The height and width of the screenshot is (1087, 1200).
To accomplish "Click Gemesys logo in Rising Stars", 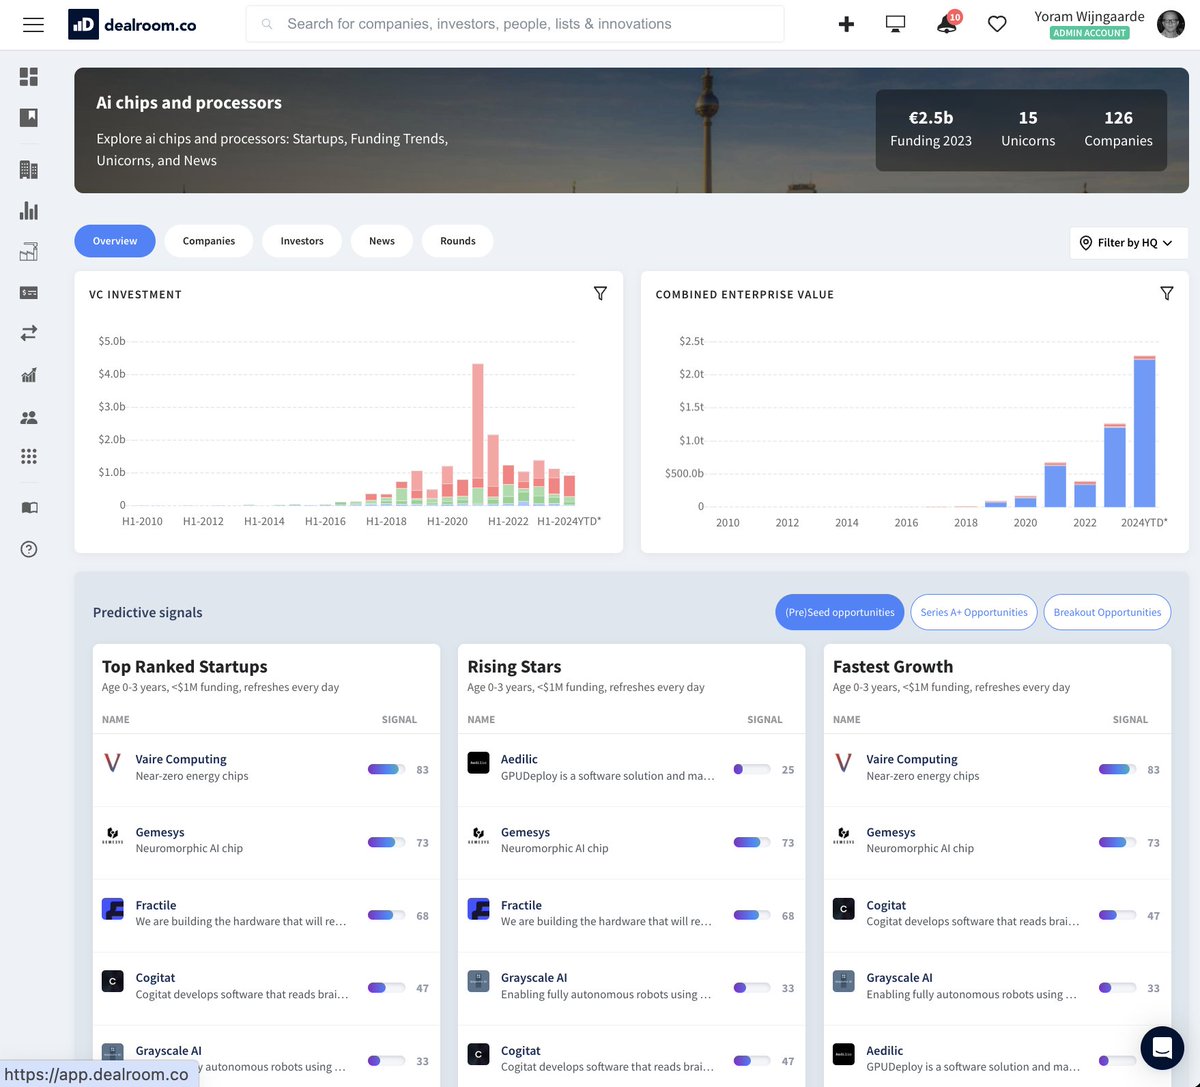I will click(x=478, y=836).
